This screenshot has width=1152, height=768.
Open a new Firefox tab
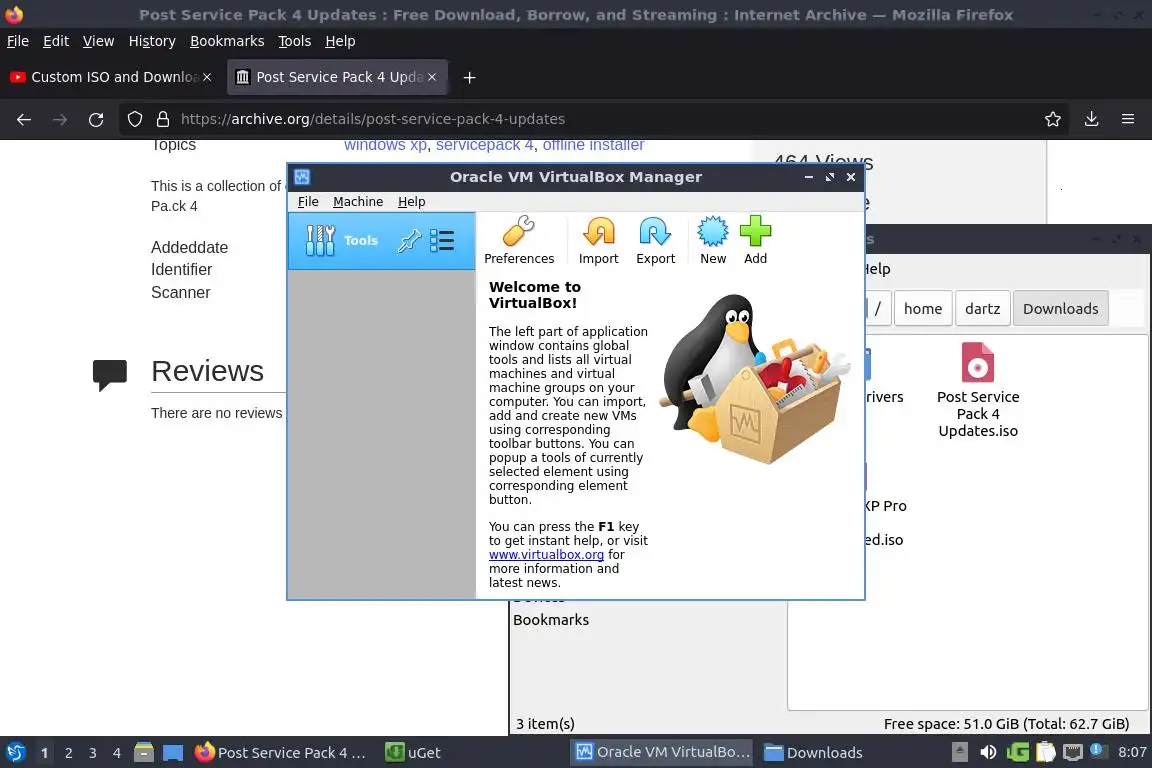click(x=469, y=77)
